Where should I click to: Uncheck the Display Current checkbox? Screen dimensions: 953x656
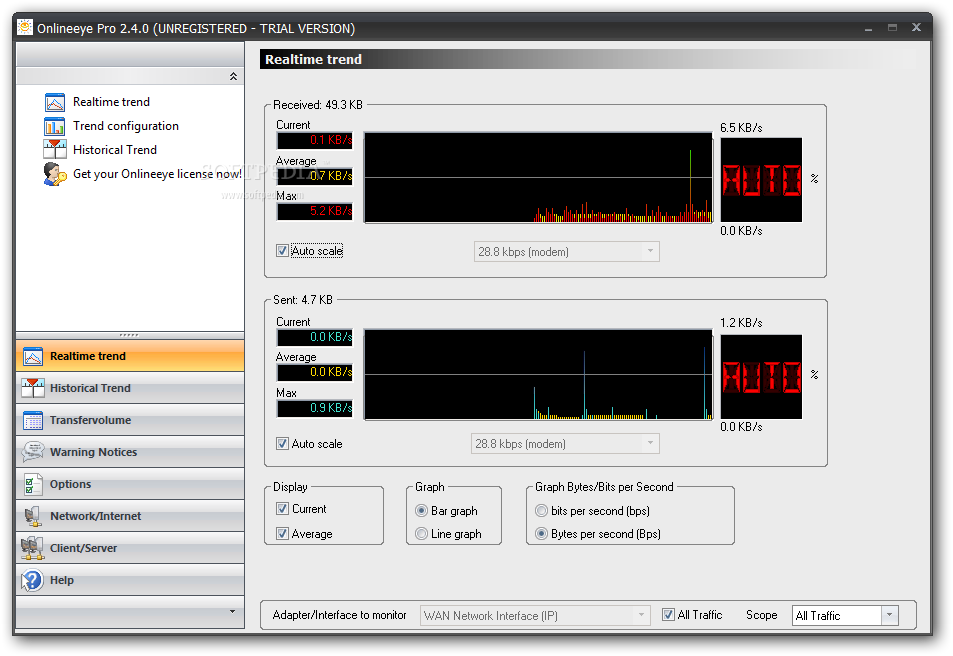pyautogui.click(x=282, y=509)
